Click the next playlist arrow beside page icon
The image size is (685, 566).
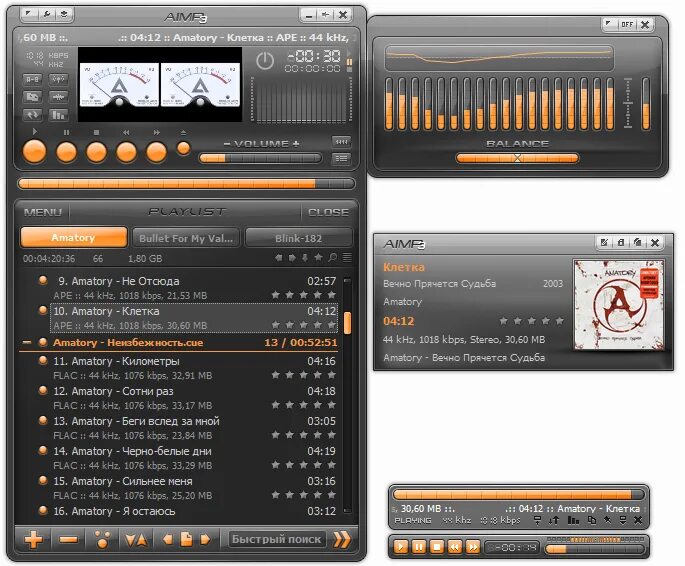click(x=204, y=540)
